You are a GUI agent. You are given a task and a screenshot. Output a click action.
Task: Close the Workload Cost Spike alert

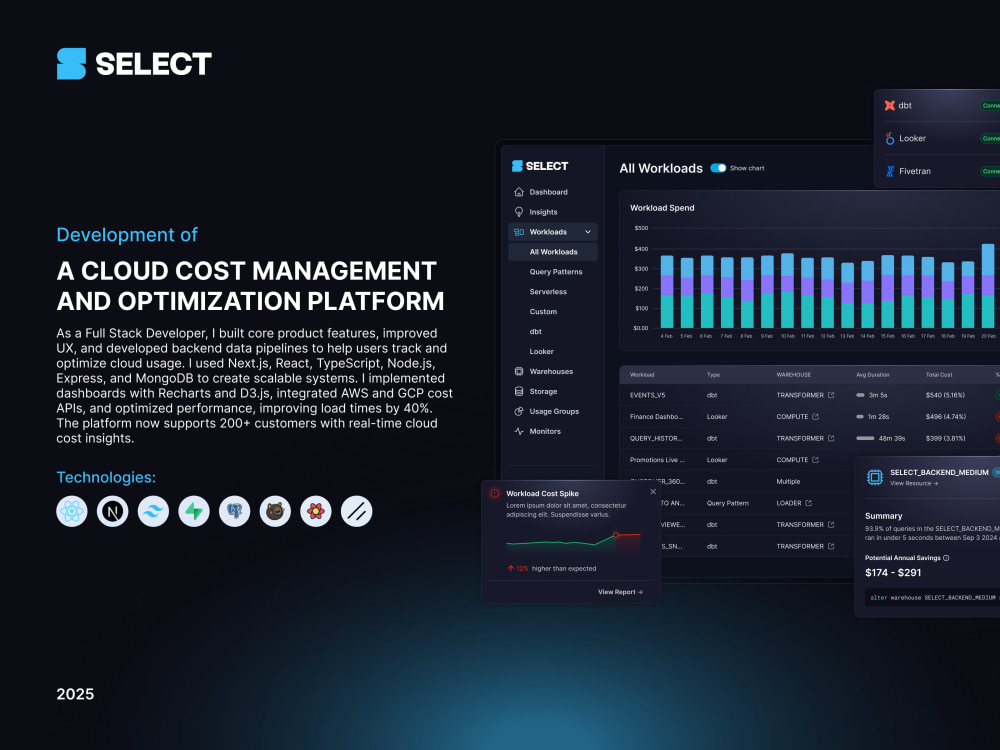[653, 492]
